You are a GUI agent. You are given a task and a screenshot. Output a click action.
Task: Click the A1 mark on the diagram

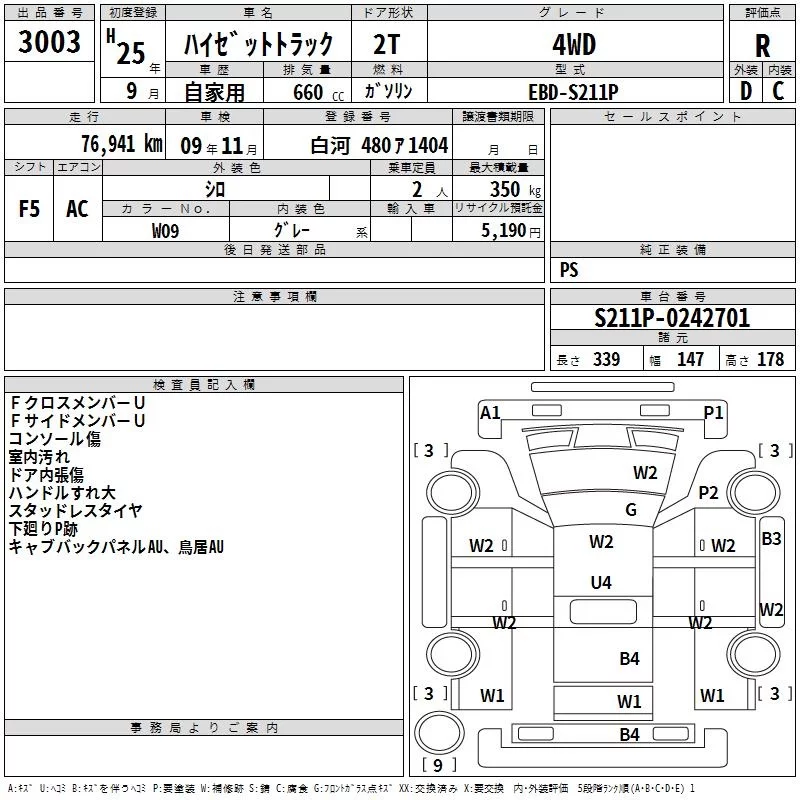click(x=490, y=413)
